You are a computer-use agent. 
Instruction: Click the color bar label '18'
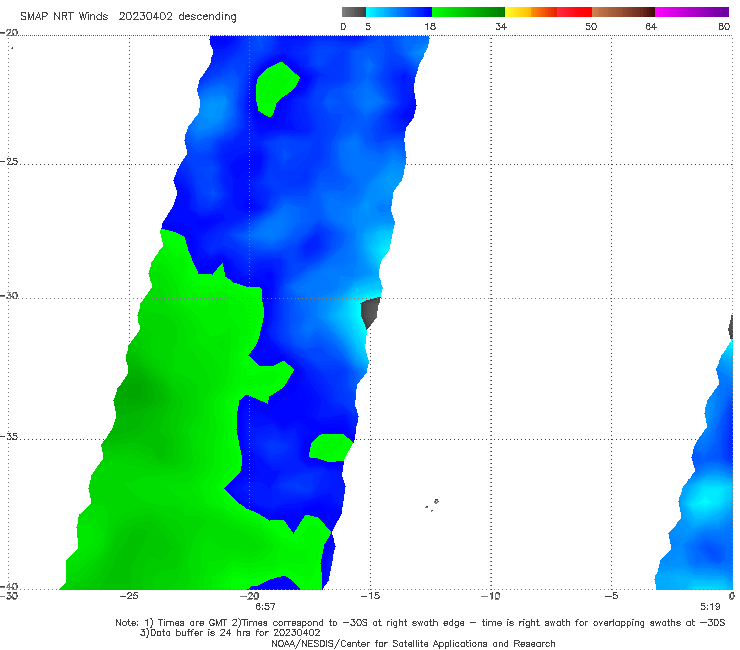(x=430, y=27)
